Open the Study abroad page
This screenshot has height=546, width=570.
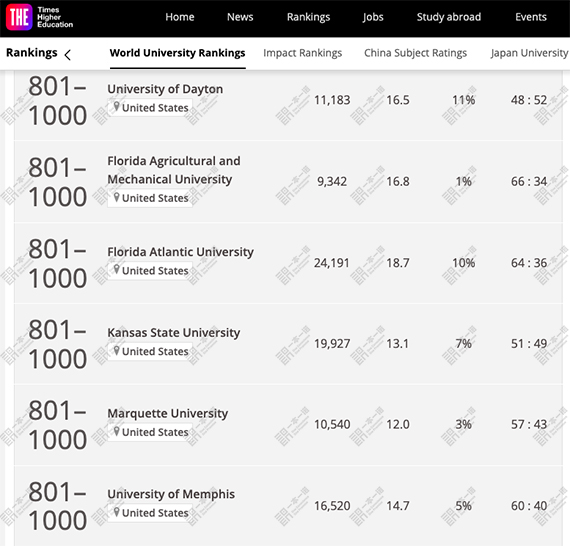pyautogui.click(x=449, y=17)
